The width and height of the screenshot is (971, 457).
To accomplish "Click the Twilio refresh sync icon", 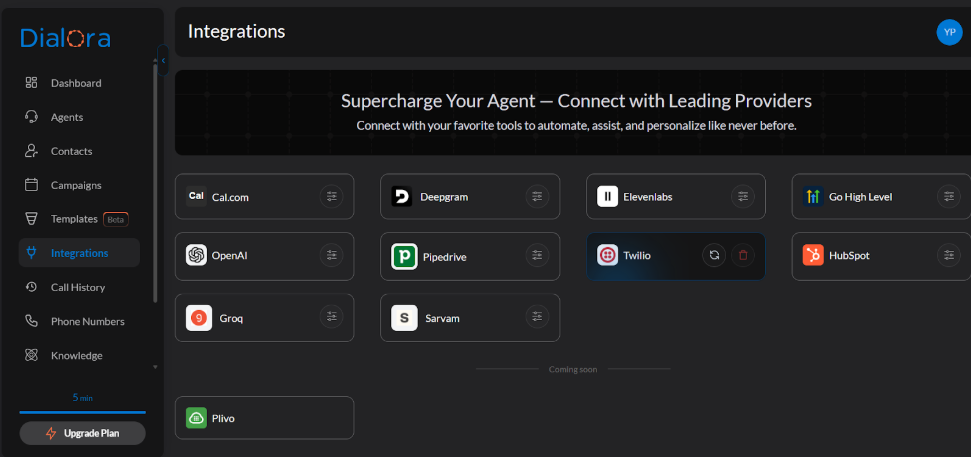I will 714,256.
